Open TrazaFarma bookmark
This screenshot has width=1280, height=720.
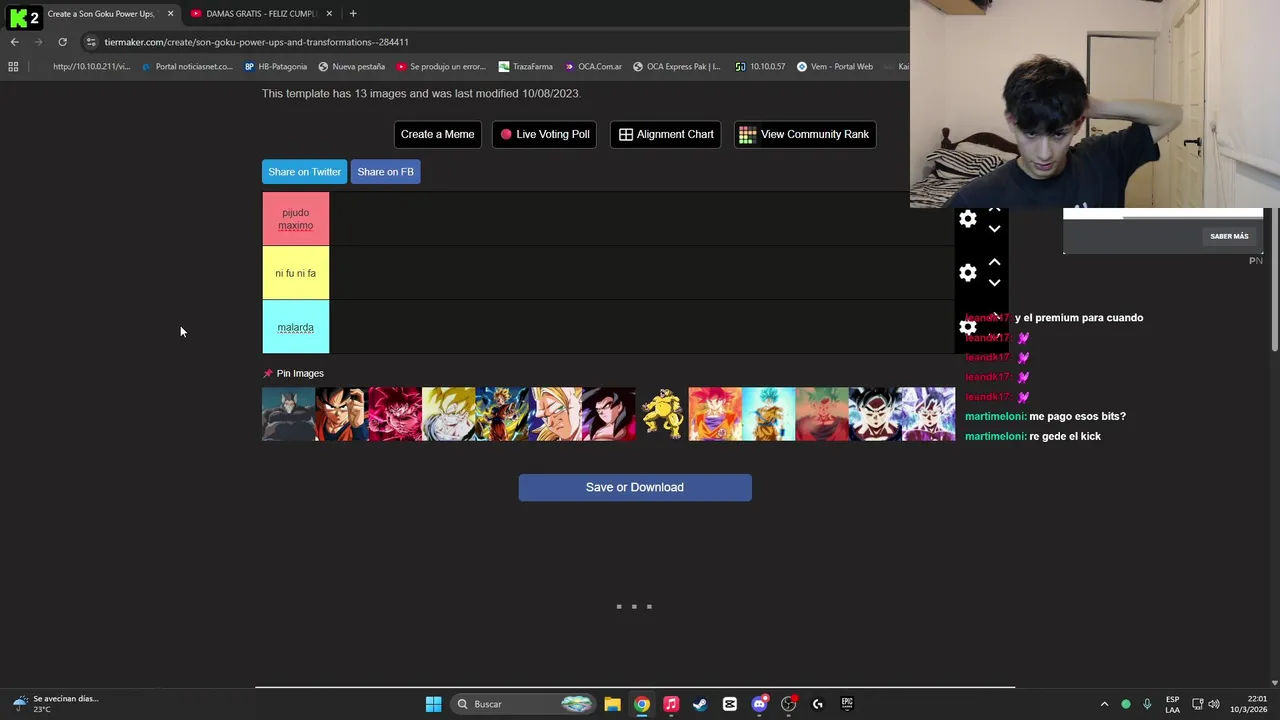click(525, 67)
